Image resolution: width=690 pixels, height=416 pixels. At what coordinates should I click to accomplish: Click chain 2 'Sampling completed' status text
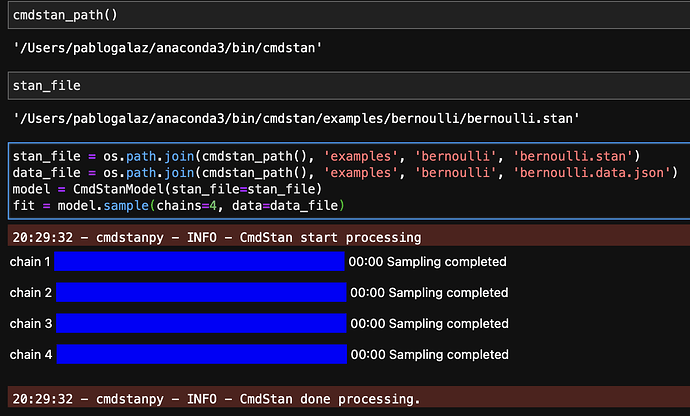[x=448, y=293]
